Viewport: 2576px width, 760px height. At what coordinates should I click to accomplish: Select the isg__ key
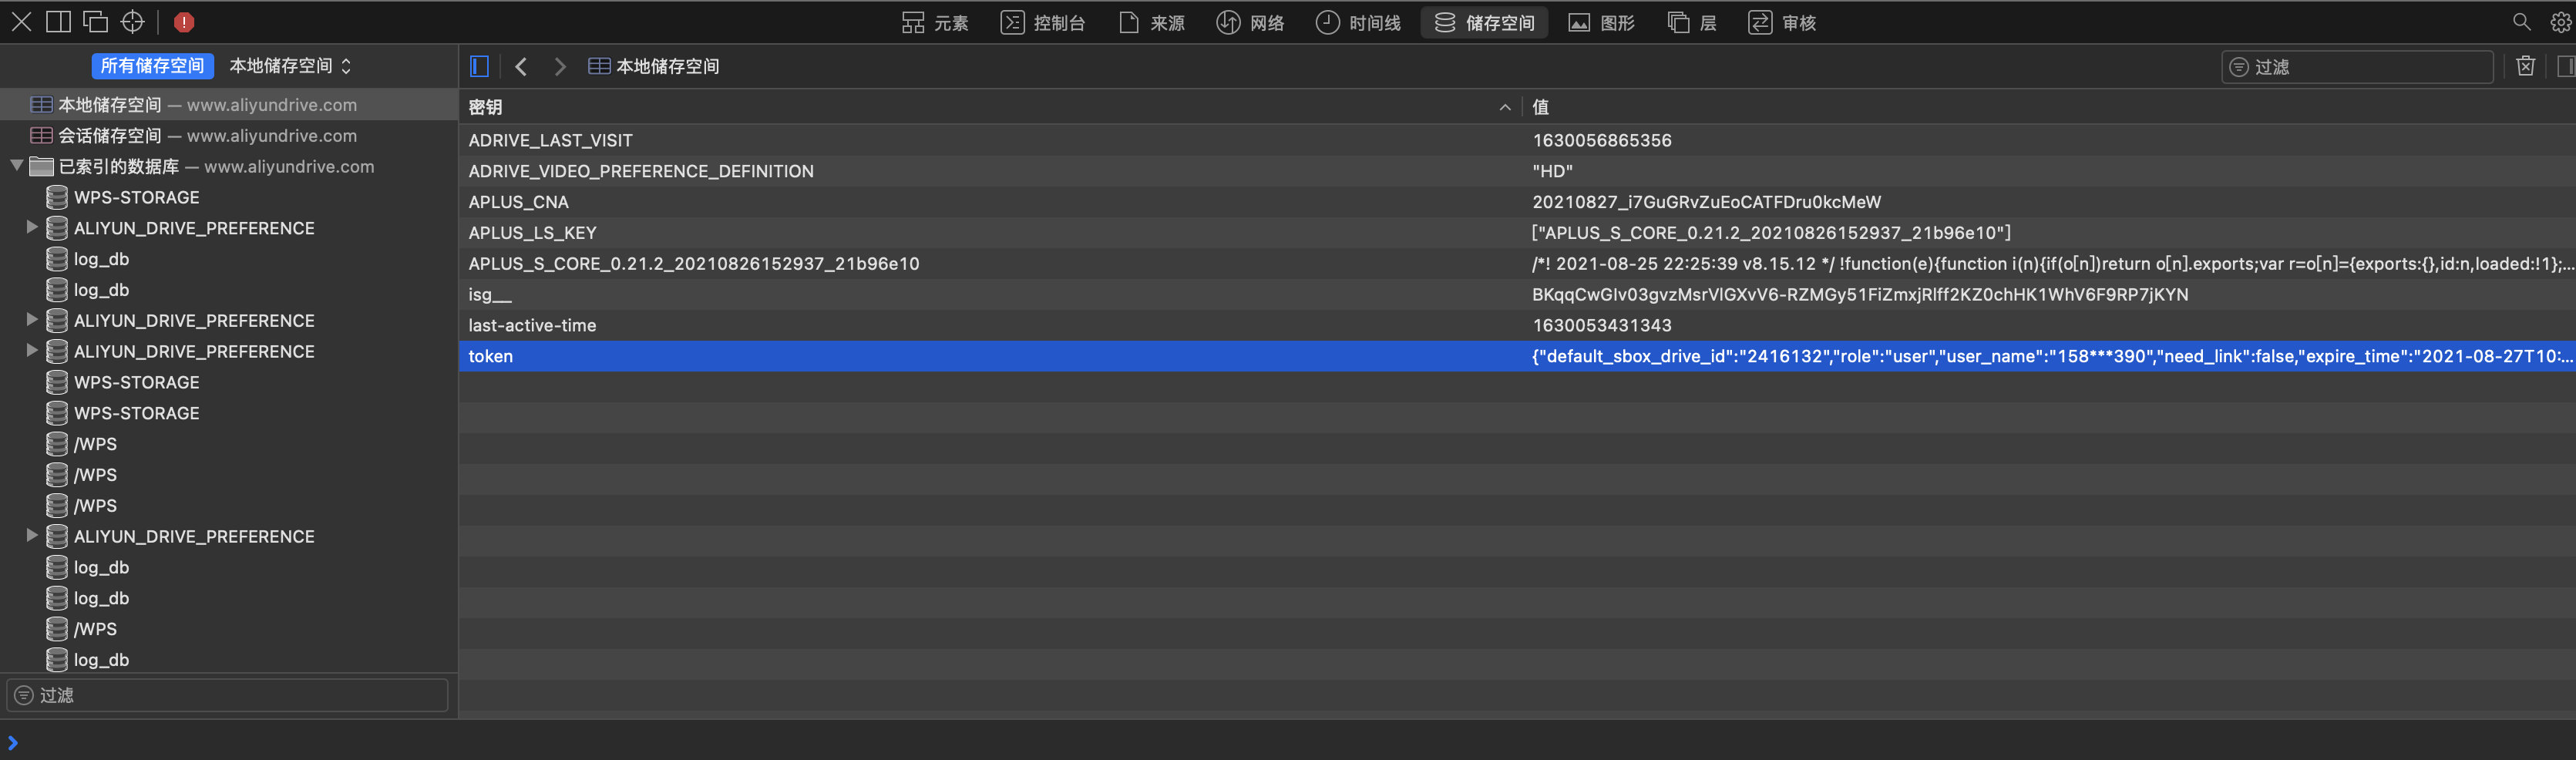tap(490, 295)
